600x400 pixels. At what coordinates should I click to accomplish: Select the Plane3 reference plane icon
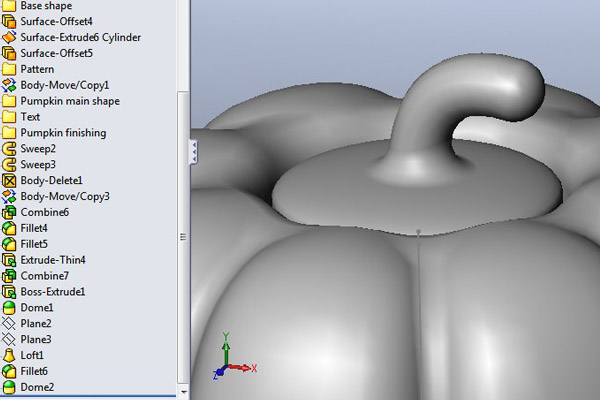(x=9, y=339)
